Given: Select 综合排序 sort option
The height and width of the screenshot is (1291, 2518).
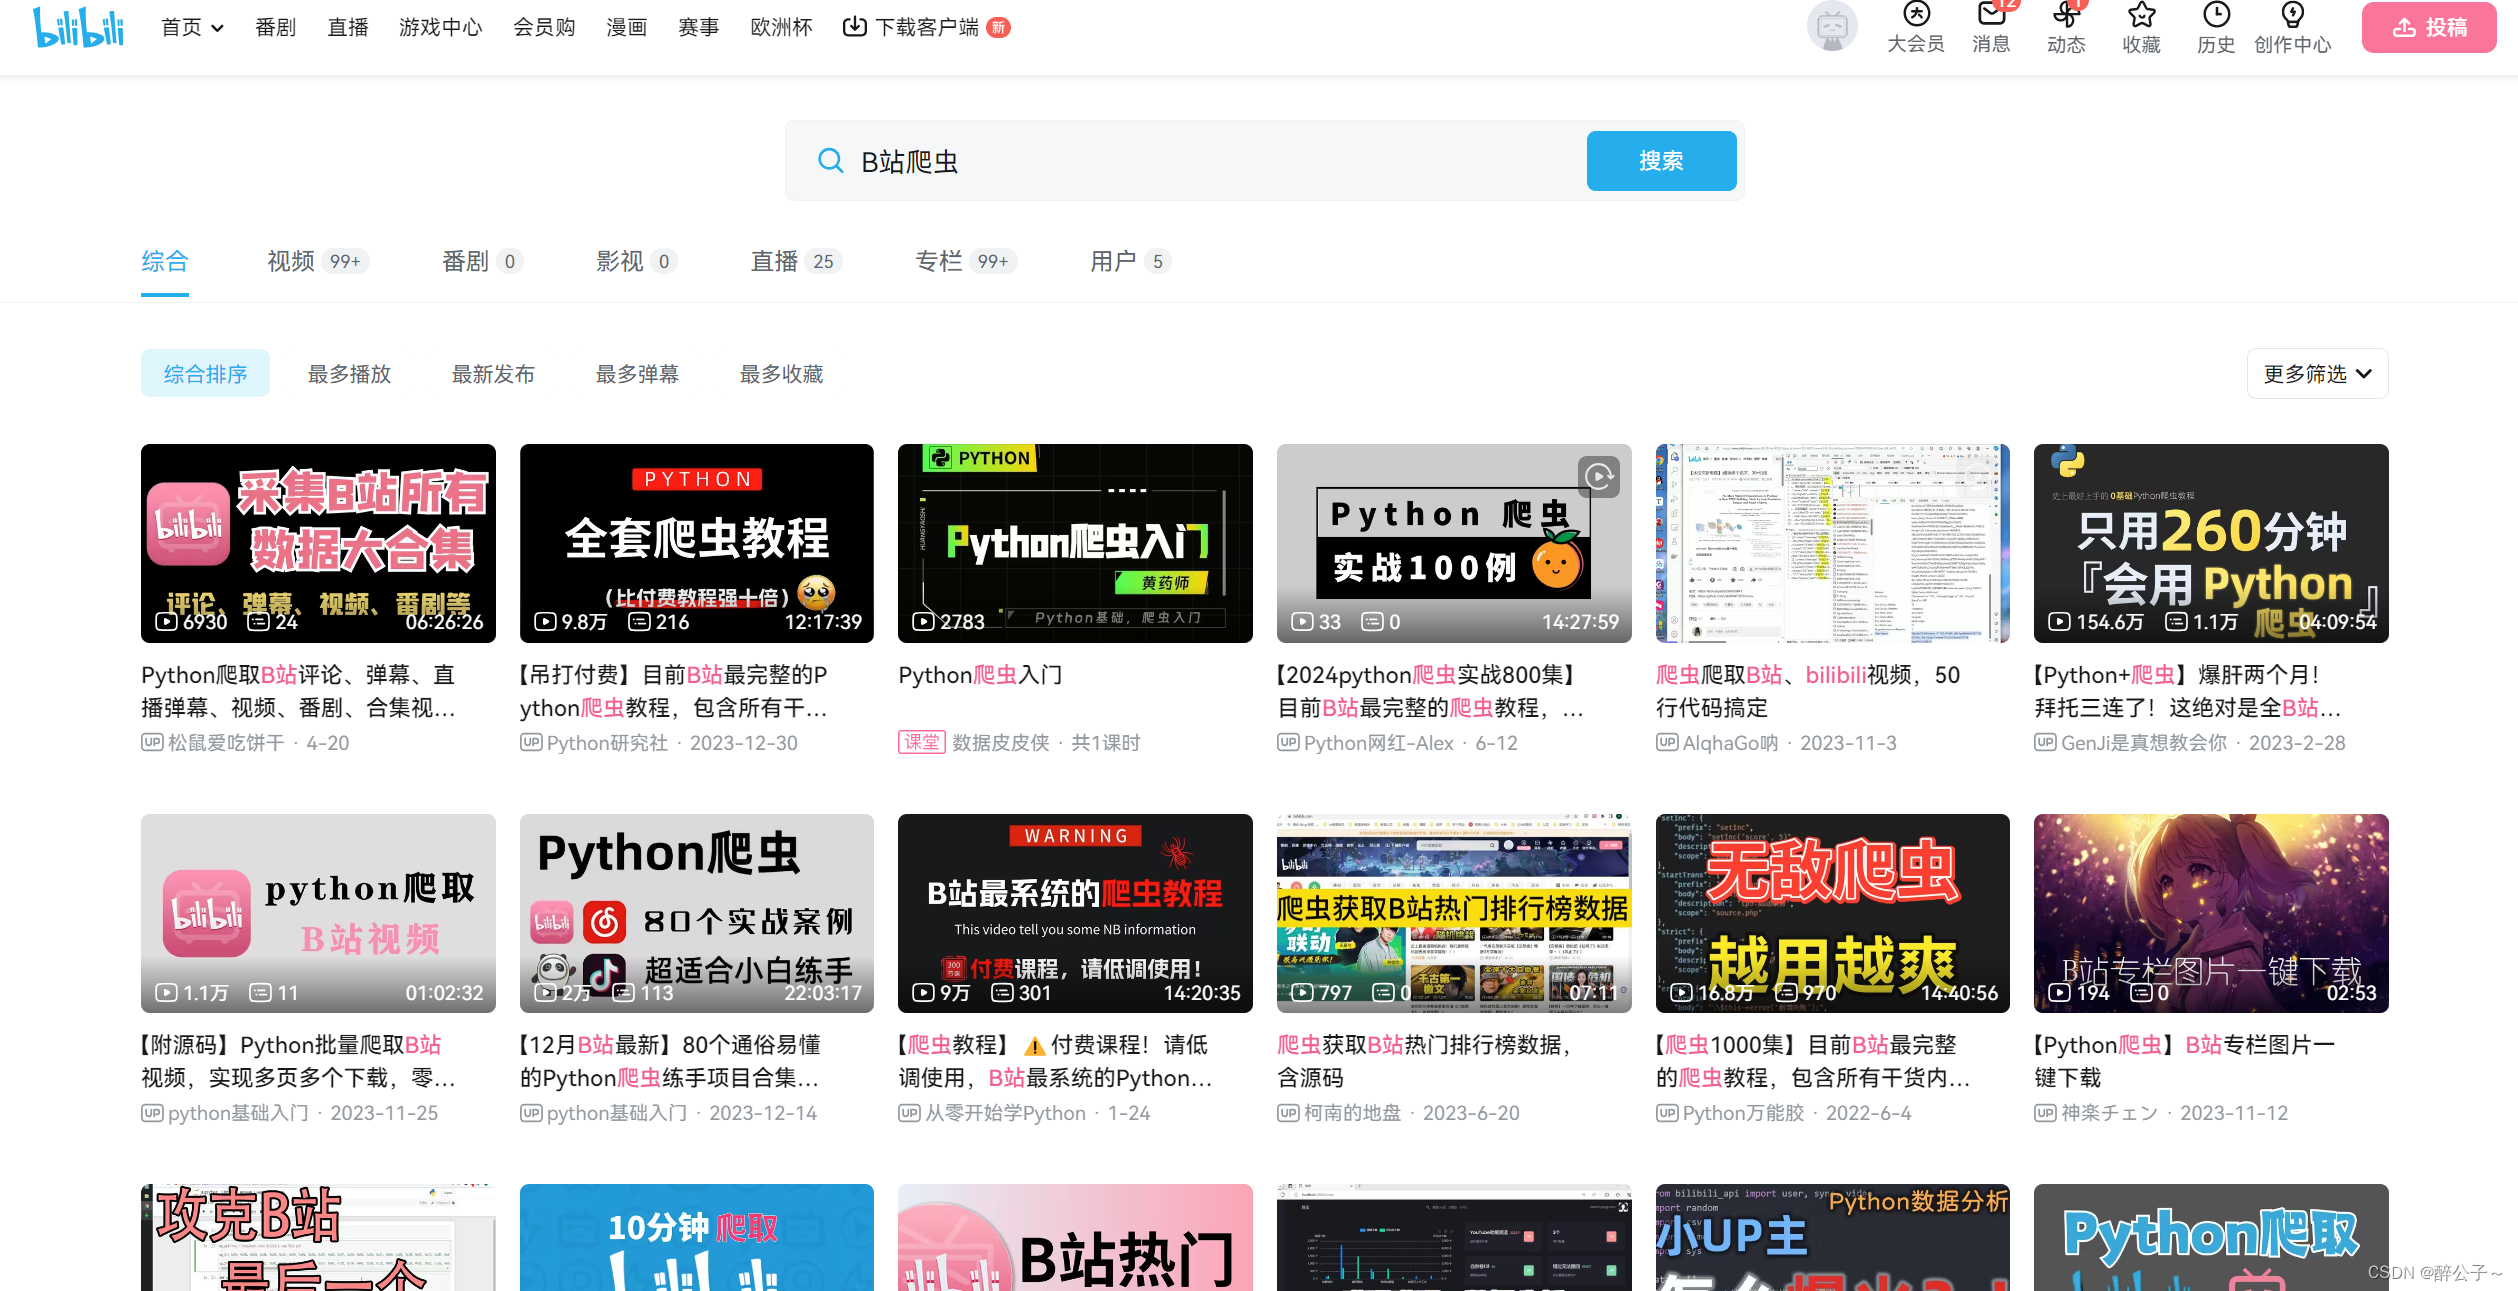Looking at the screenshot, I should pyautogui.click(x=205, y=374).
